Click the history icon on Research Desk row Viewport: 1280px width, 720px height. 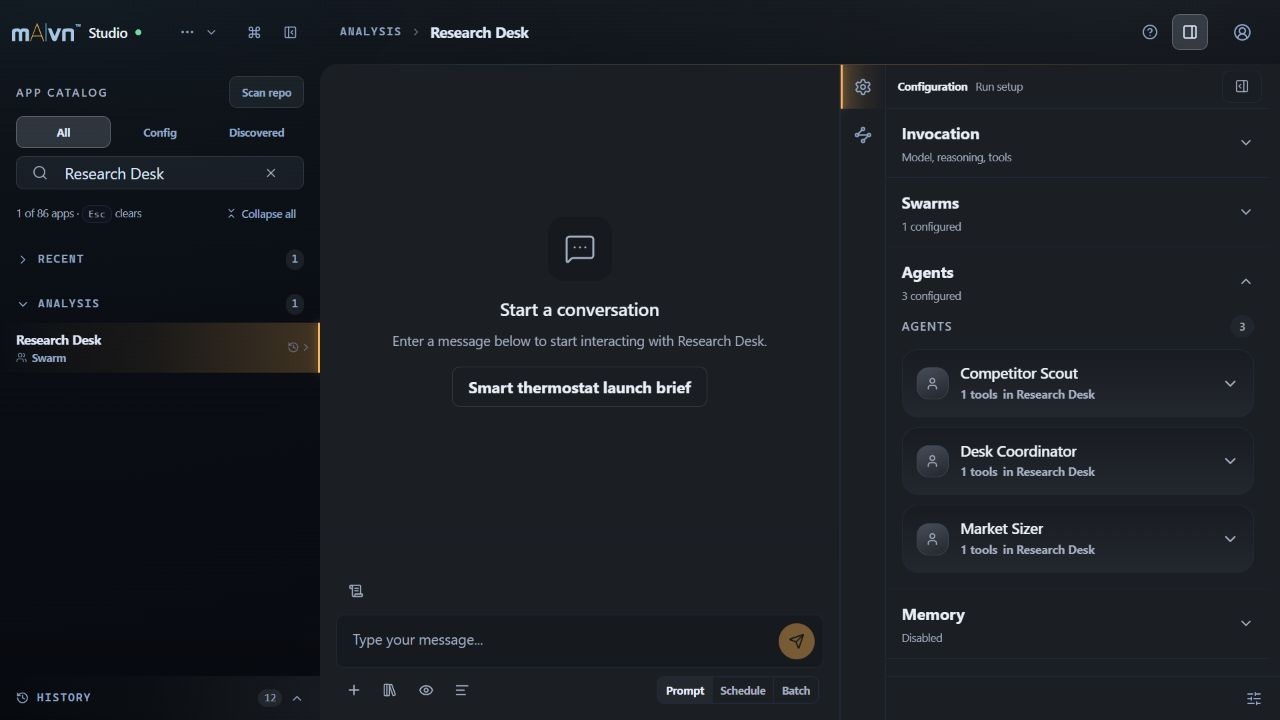(292, 347)
